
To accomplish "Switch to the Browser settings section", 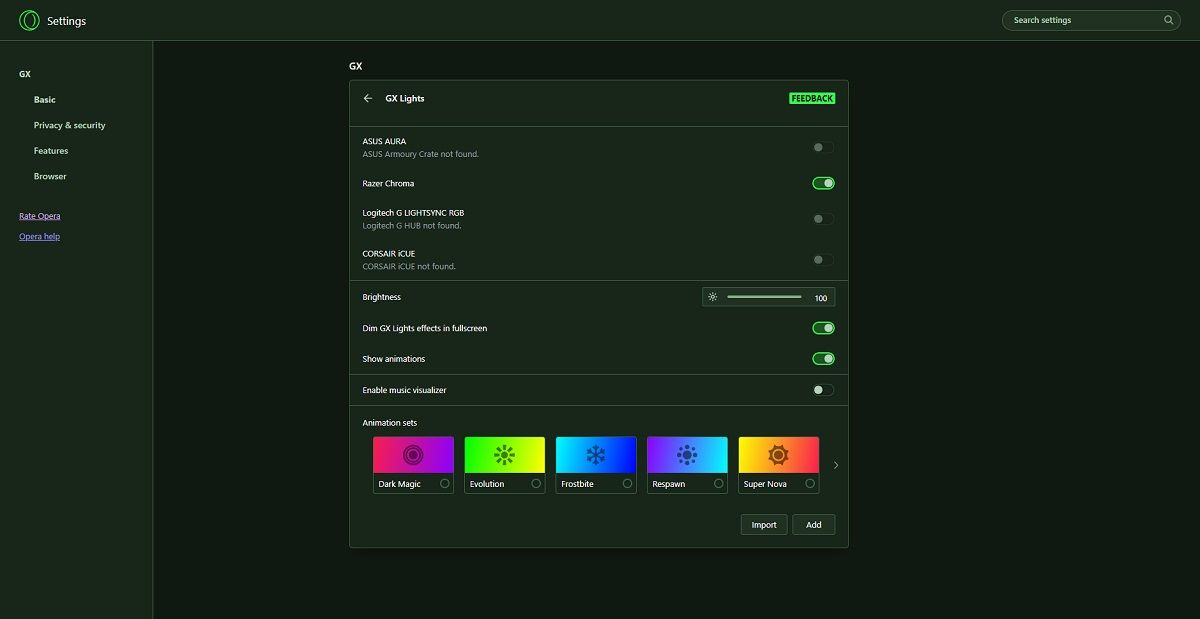I will pos(50,176).
